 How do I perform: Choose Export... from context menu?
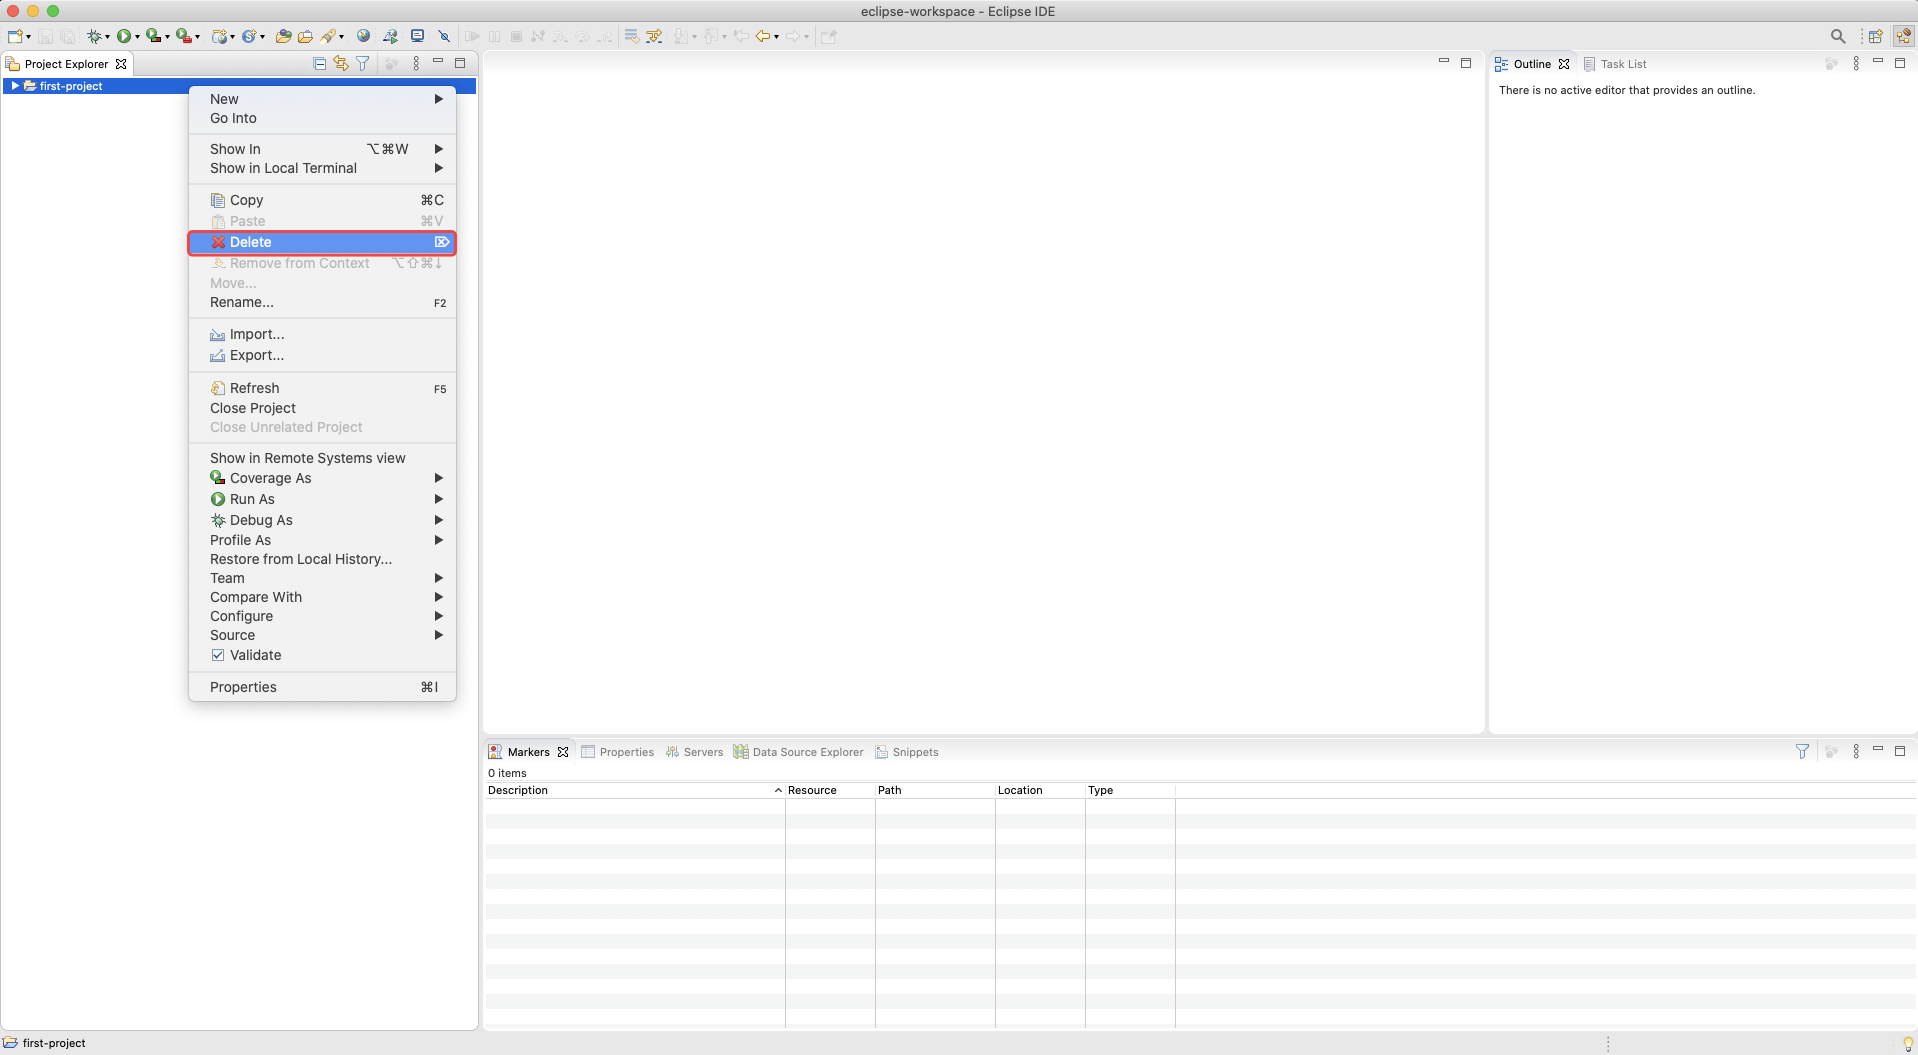[322, 355]
